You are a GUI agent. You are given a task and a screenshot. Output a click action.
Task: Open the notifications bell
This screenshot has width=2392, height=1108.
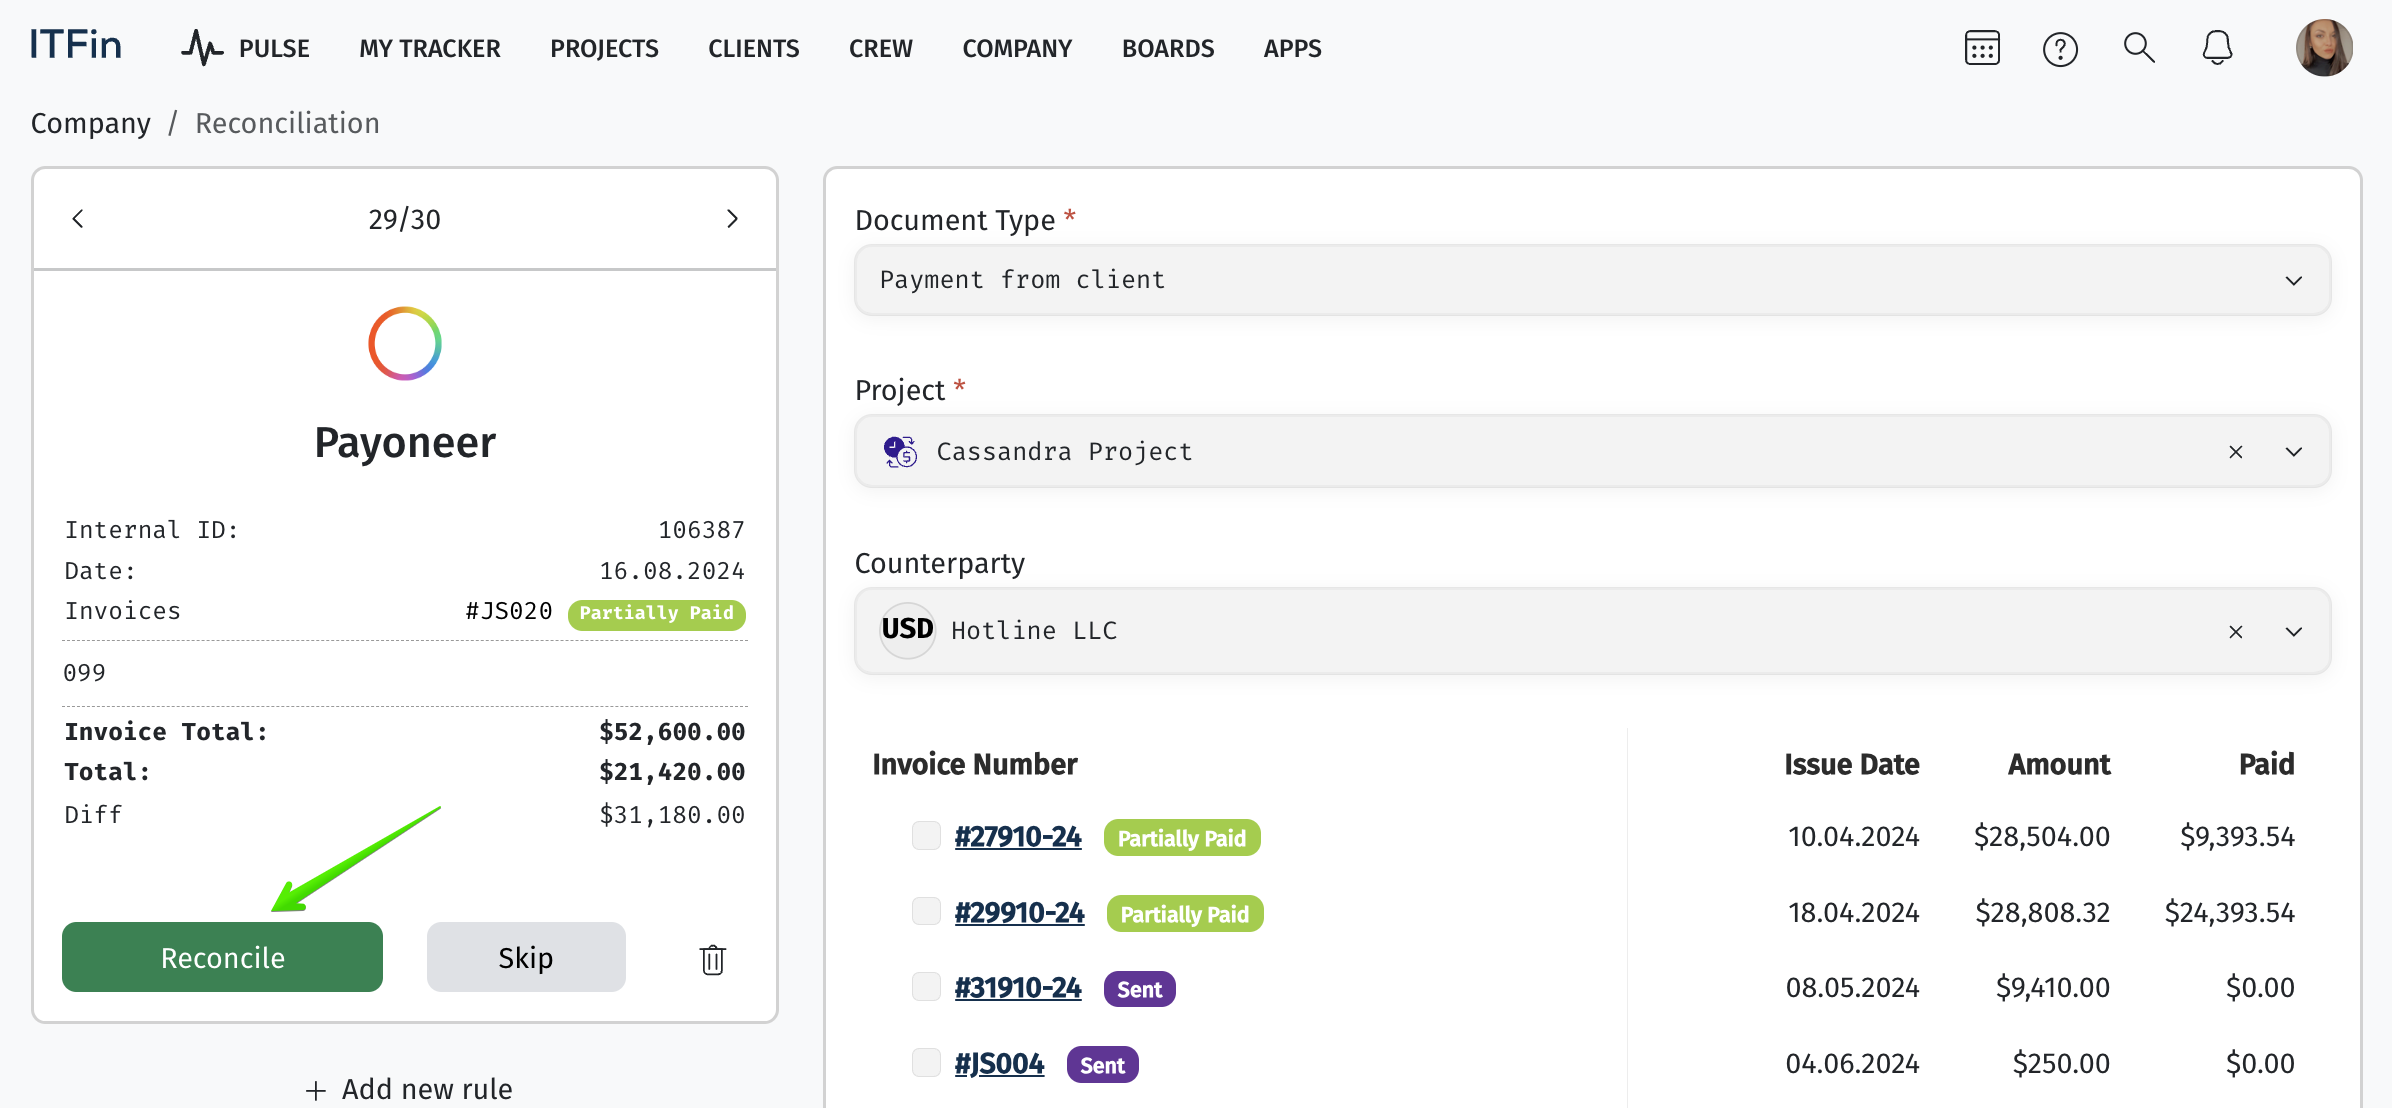click(2217, 47)
